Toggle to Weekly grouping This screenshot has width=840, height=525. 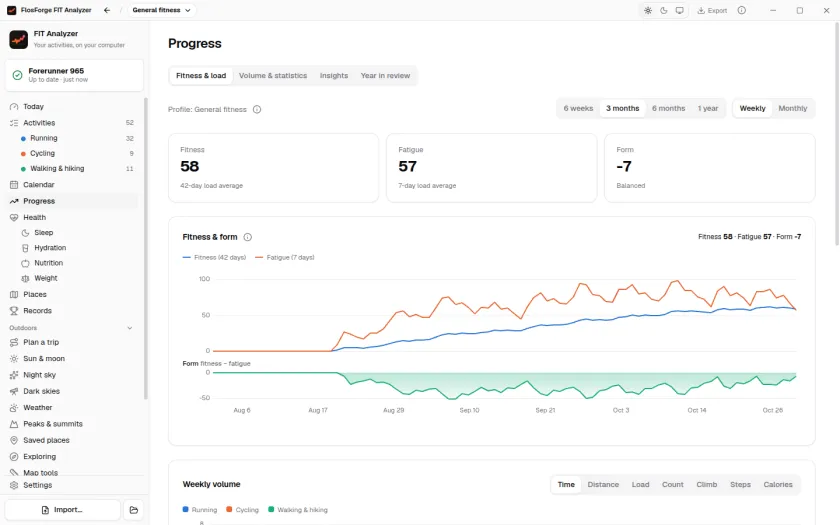click(752, 108)
